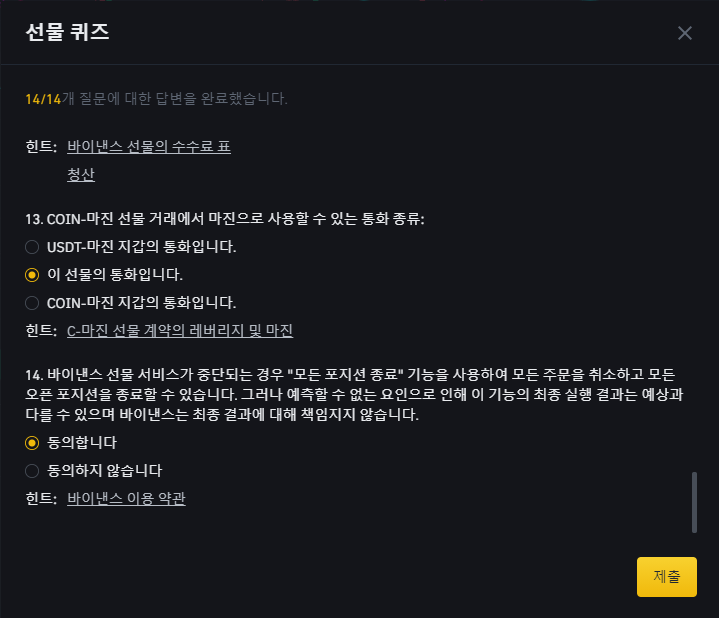The image size is (719, 618).
Task: Open C-마진 선물 계약의 레버리지 및 마진 link
Action: (180, 331)
